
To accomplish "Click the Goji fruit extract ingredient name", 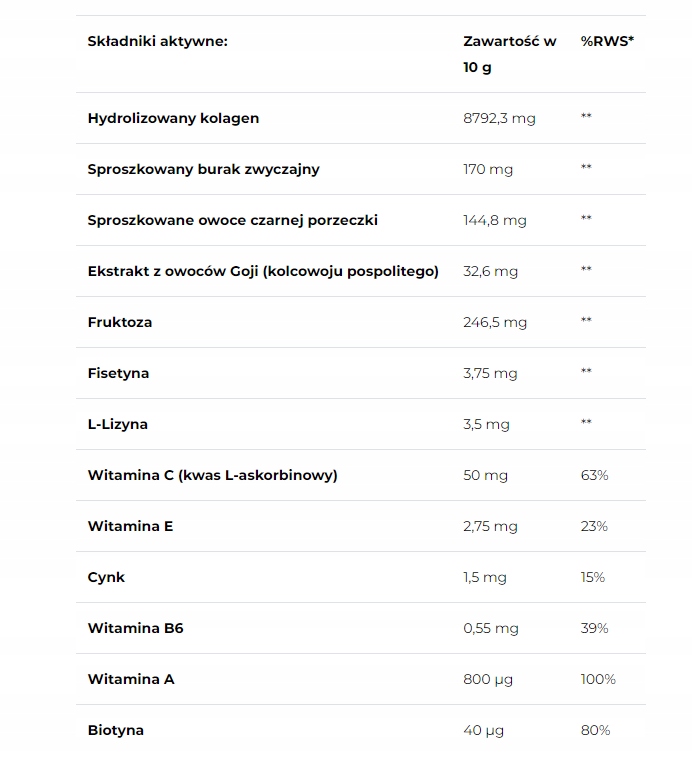I will tap(263, 271).
